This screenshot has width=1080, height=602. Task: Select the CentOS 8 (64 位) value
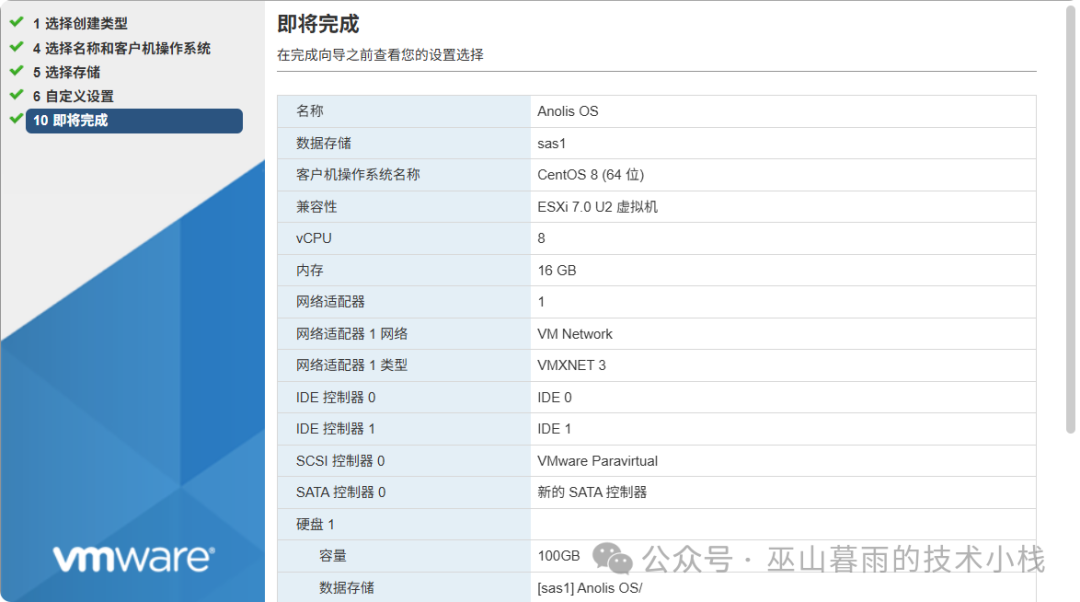point(590,175)
